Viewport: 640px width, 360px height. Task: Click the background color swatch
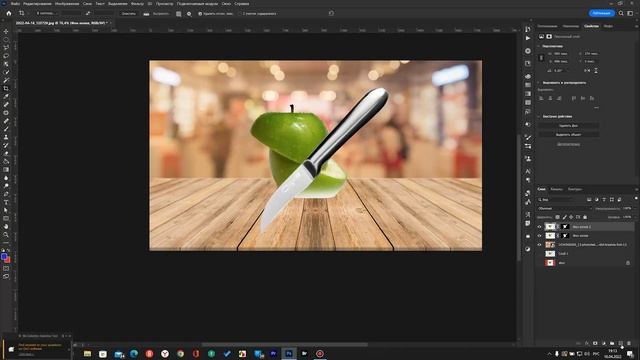8,260
